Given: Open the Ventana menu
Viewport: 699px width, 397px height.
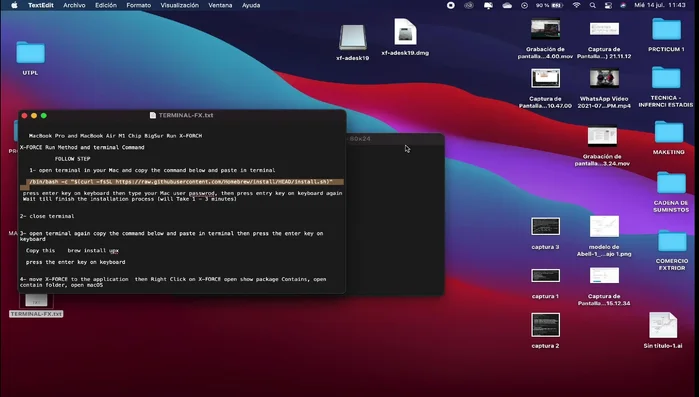Looking at the screenshot, I should 220,5.
